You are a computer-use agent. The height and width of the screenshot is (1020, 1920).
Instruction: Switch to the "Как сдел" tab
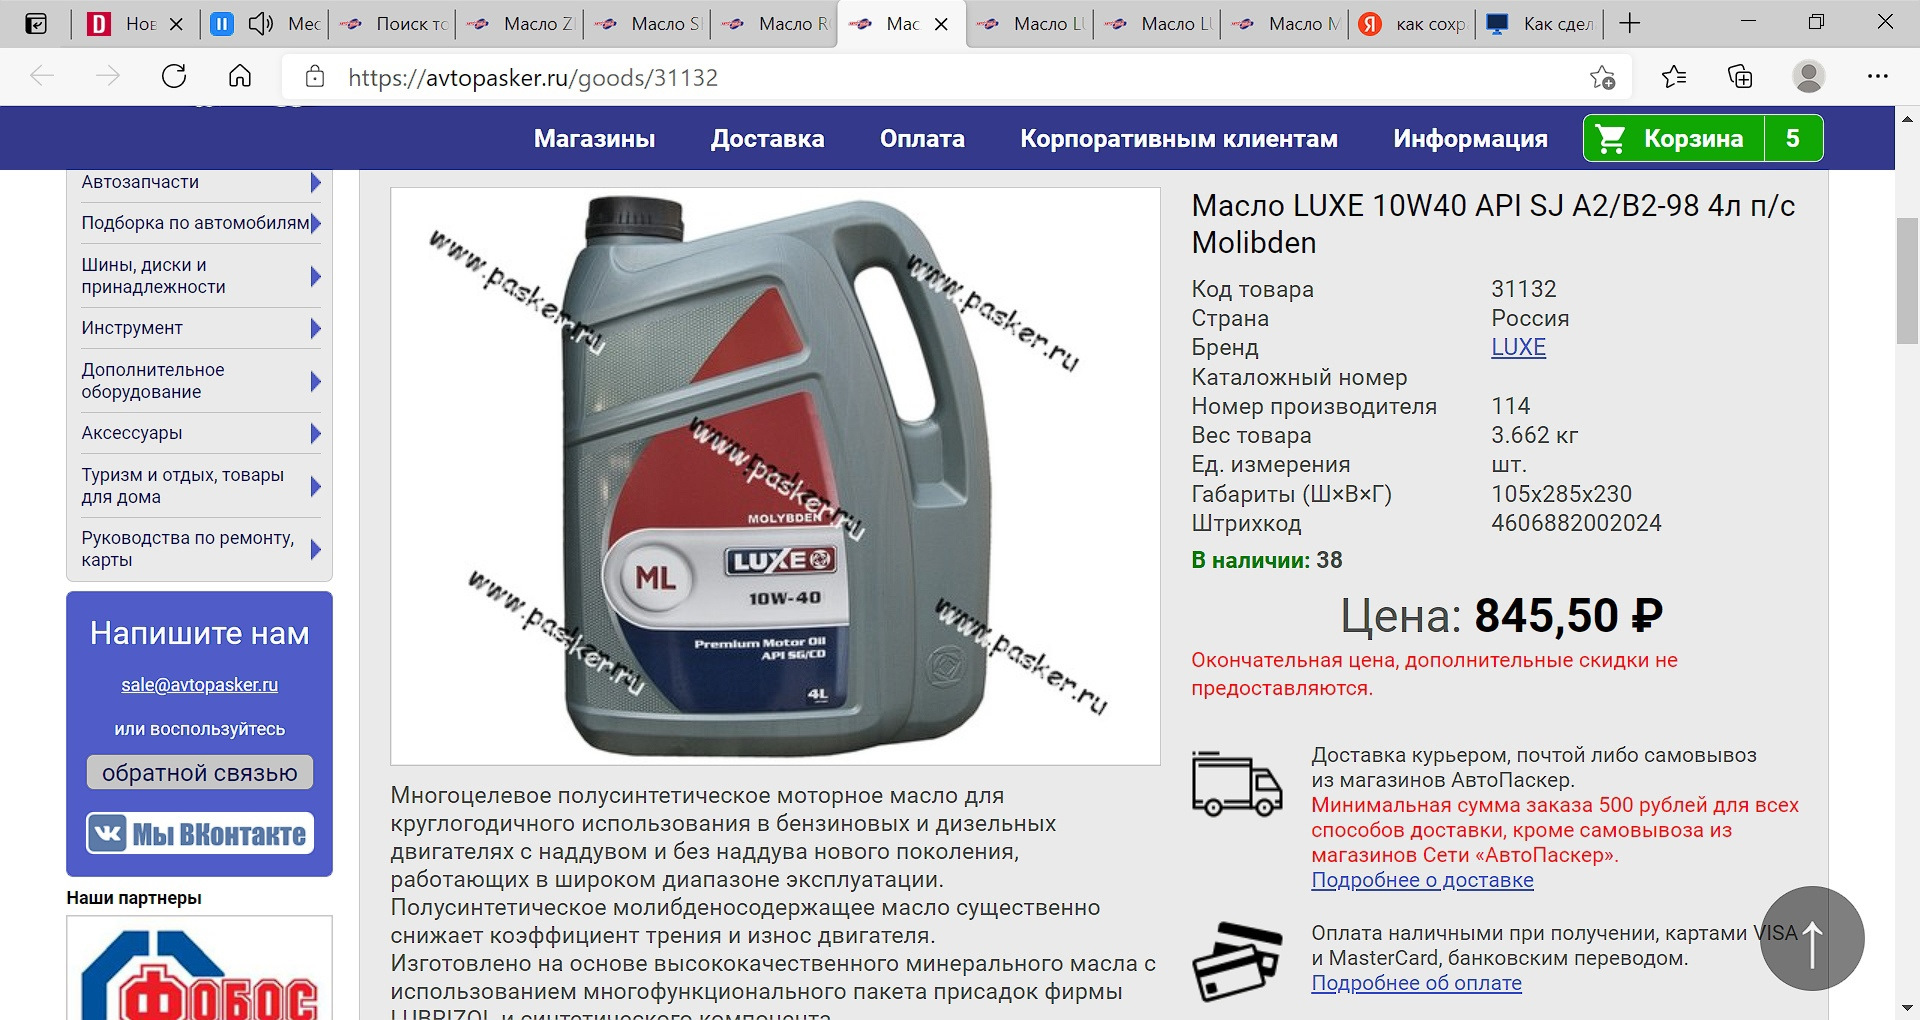pos(1540,24)
